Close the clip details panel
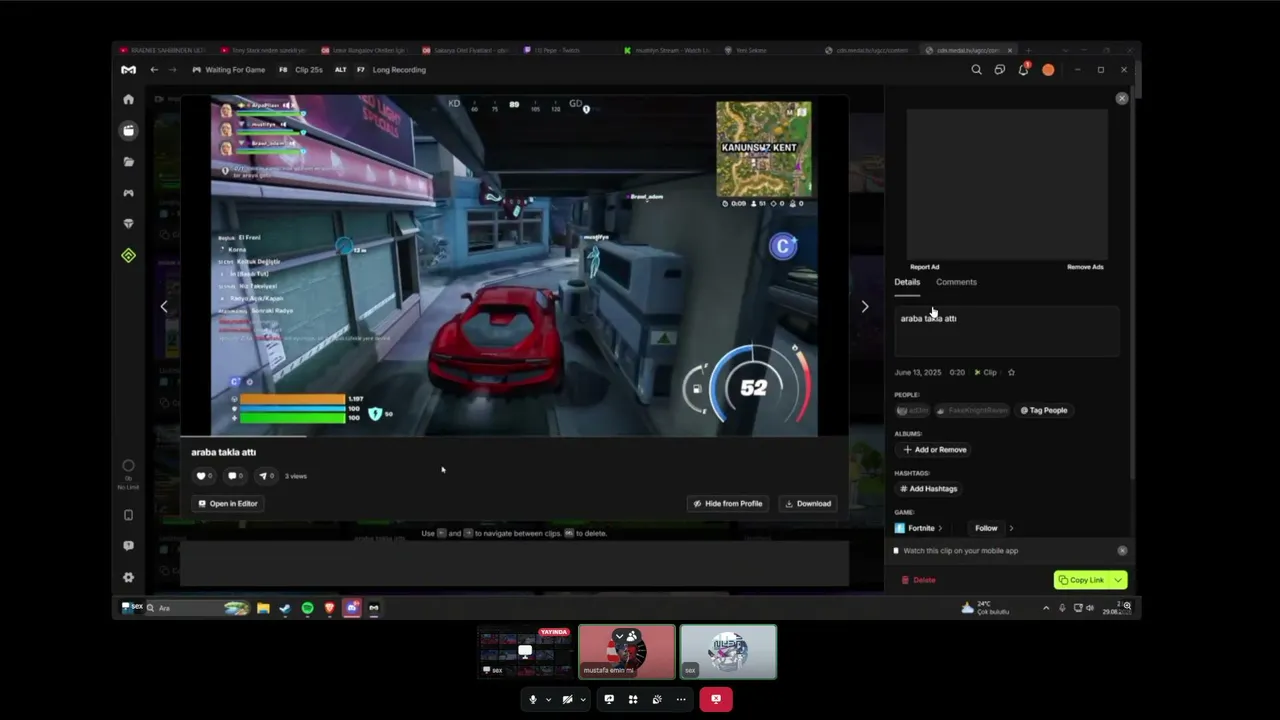Screen dimensions: 1280x720 click(x=1122, y=98)
